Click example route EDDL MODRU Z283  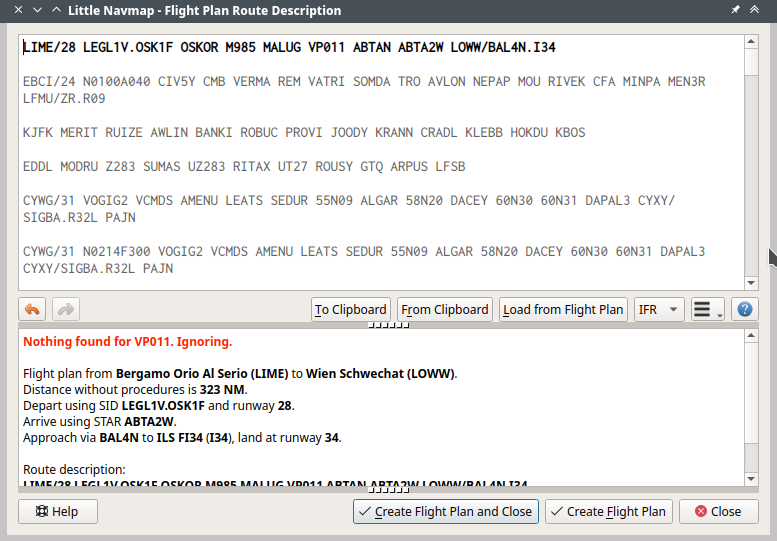(244, 166)
